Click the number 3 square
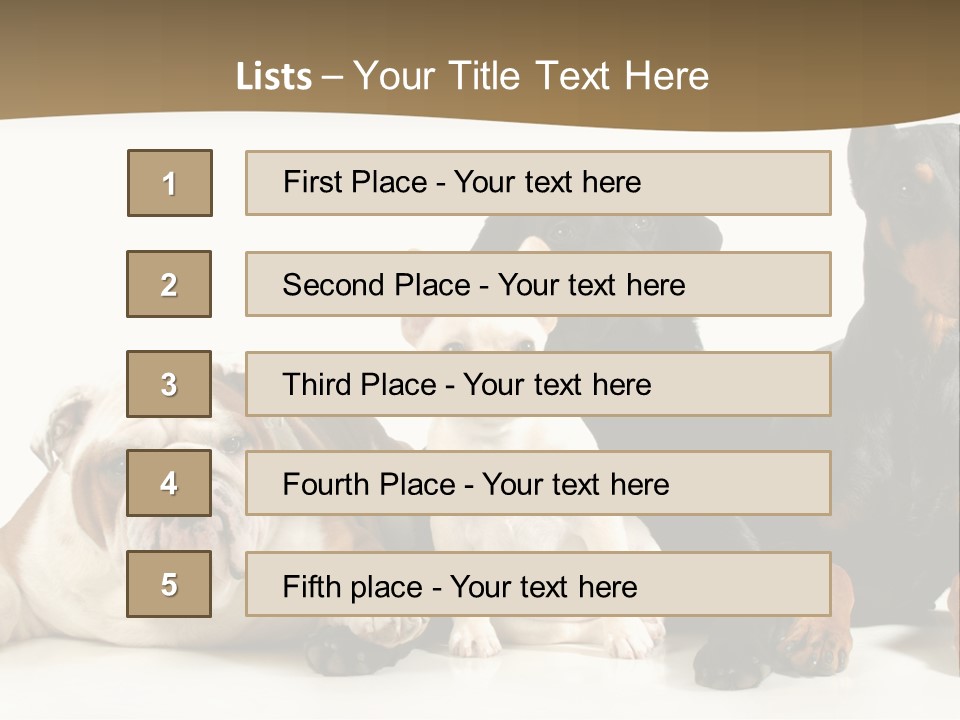 tap(169, 384)
